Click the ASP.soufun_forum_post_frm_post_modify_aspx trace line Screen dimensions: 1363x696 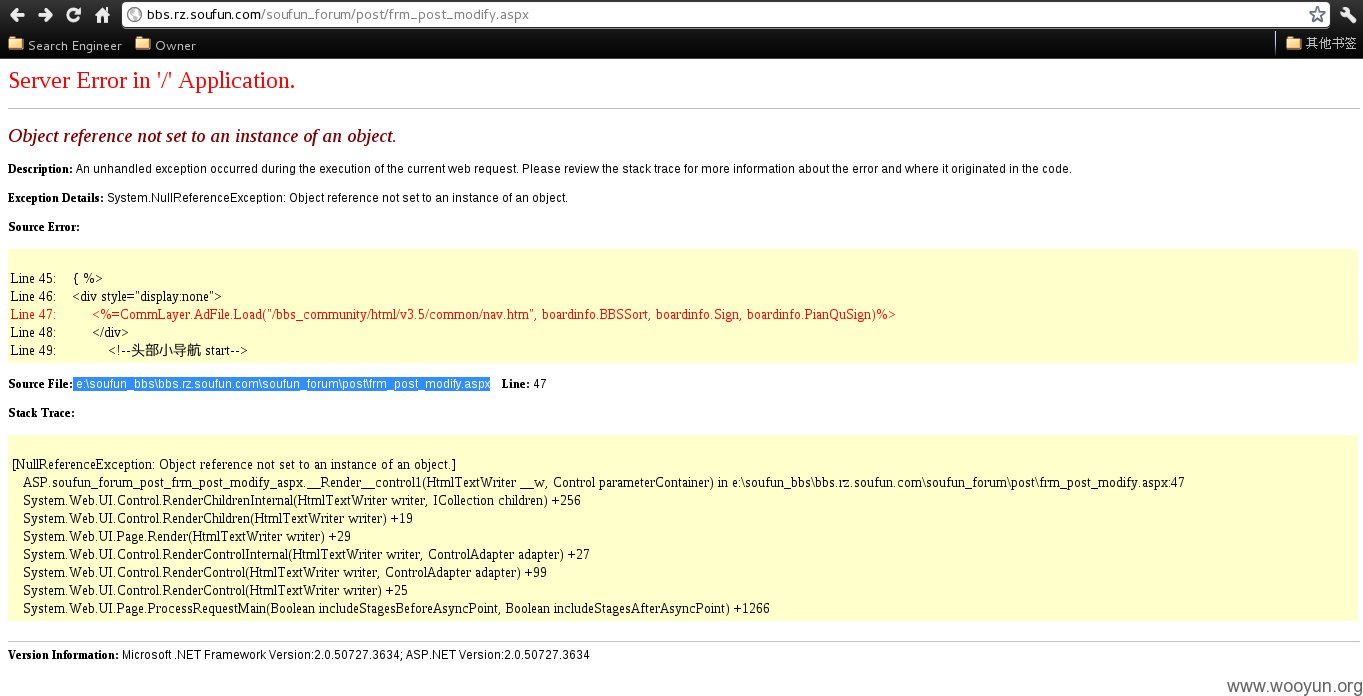point(603,483)
